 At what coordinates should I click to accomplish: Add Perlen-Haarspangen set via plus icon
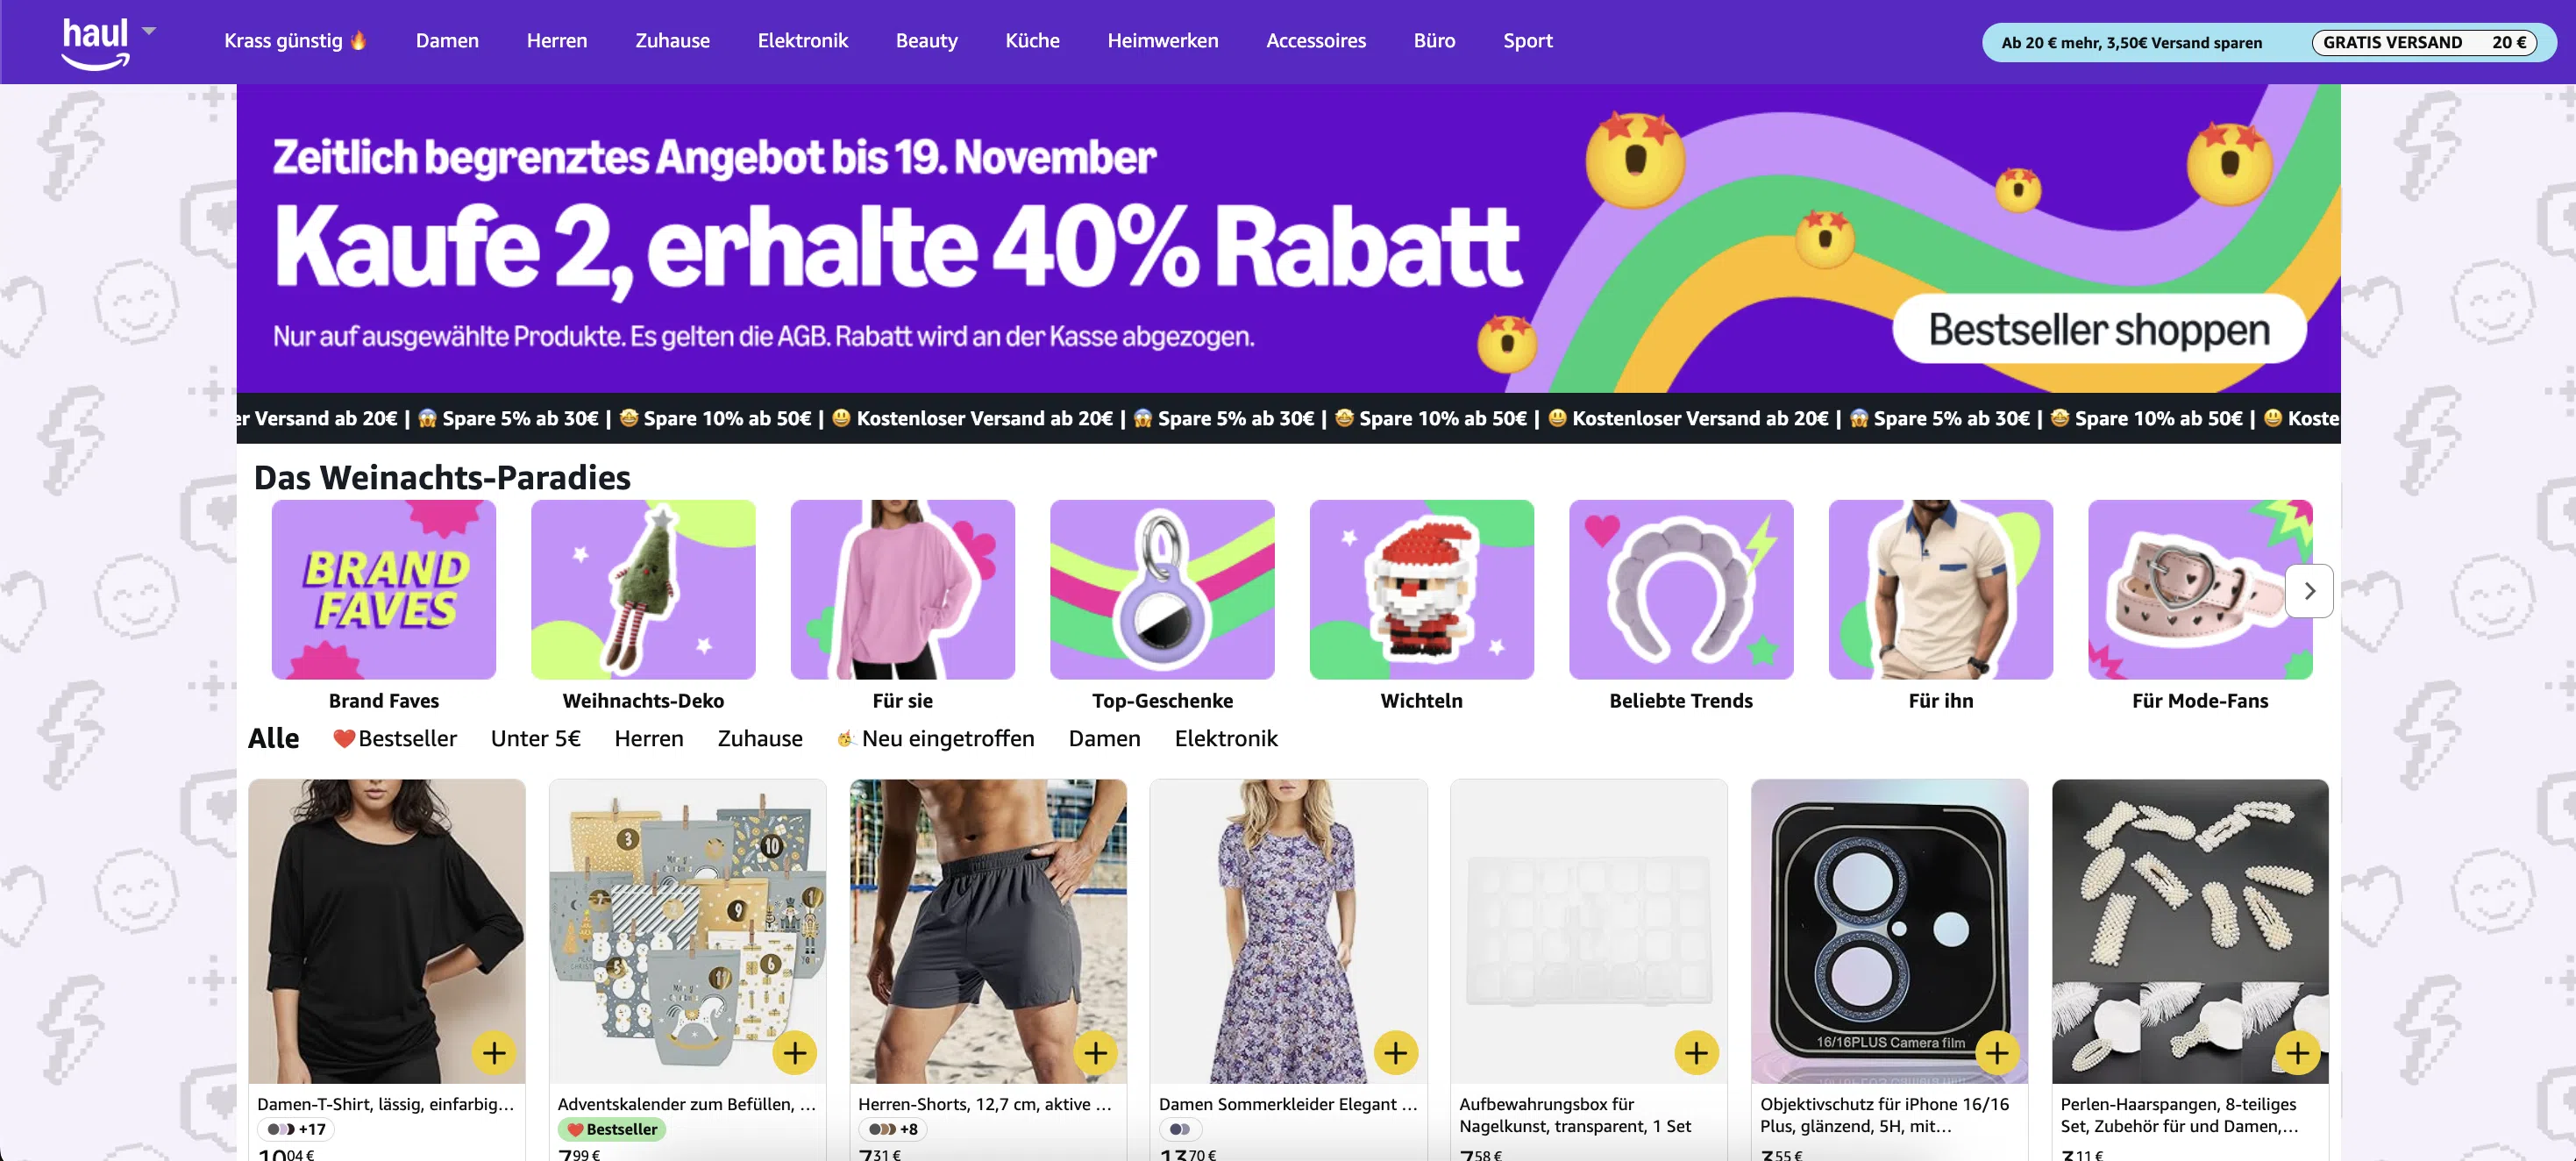[2298, 1053]
